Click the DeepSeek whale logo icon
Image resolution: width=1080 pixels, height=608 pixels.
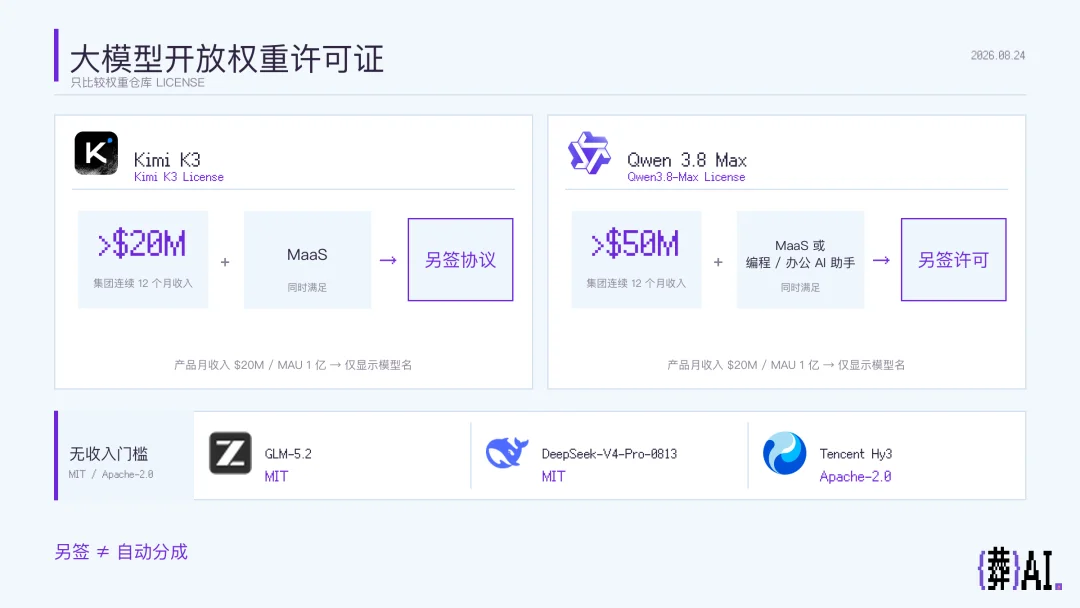tap(507, 453)
